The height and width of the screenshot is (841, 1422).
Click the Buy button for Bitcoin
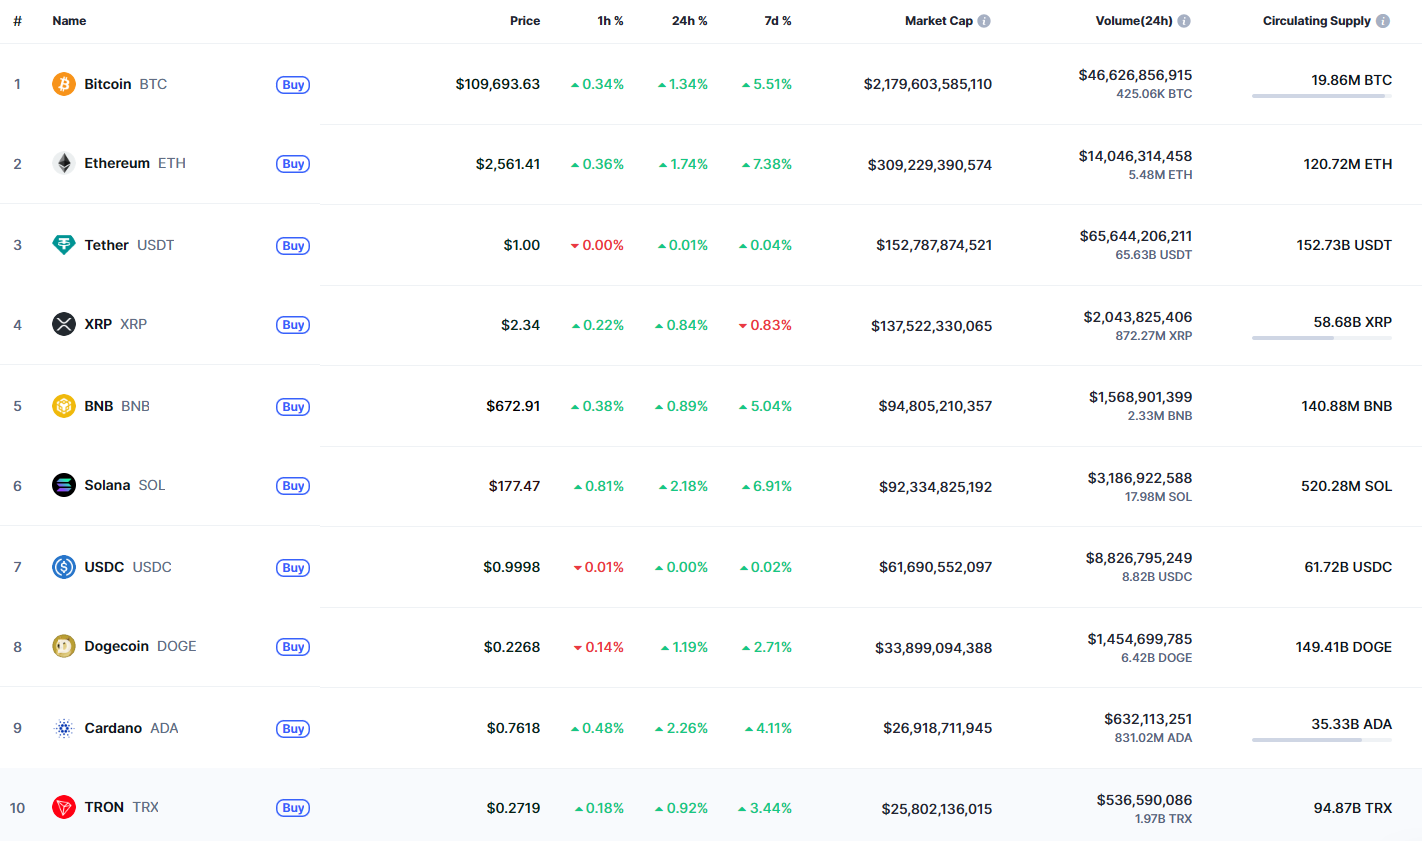click(293, 85)
